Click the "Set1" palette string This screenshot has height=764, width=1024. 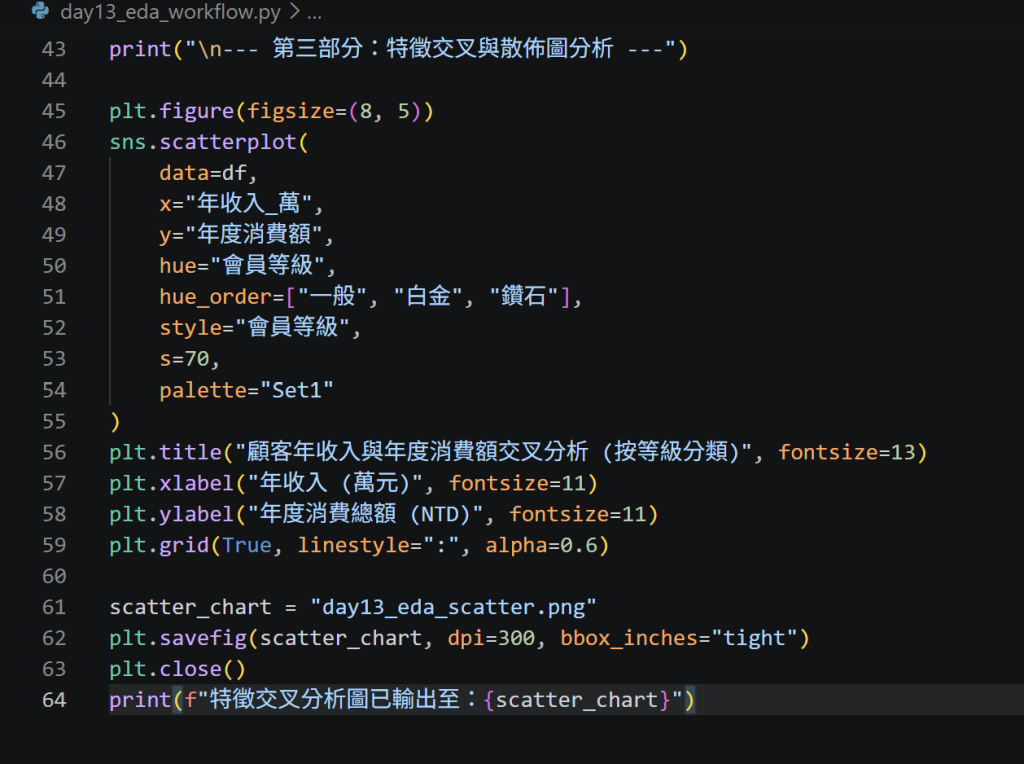pos(297,390)
